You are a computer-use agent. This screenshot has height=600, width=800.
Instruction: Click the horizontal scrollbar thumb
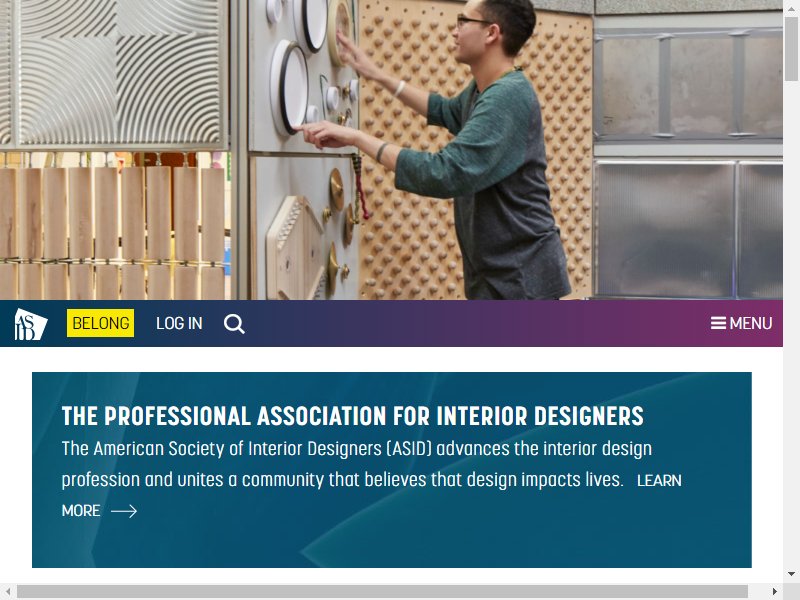pos(383,591)
